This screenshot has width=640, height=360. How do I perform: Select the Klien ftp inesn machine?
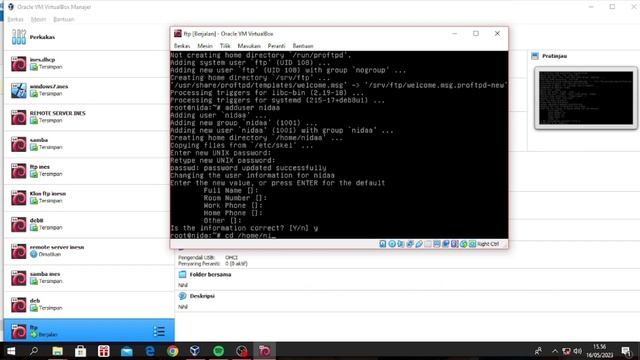89,198
